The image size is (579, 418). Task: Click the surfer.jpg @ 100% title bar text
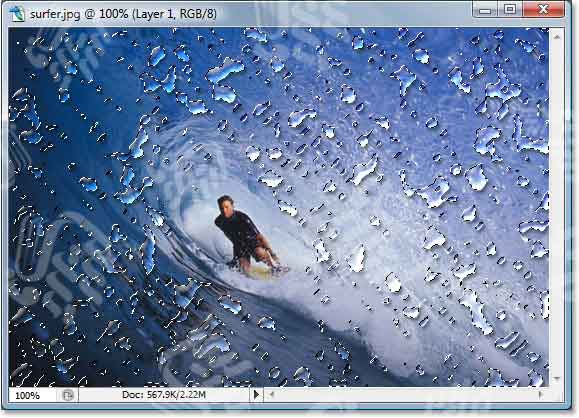(123, 14)
